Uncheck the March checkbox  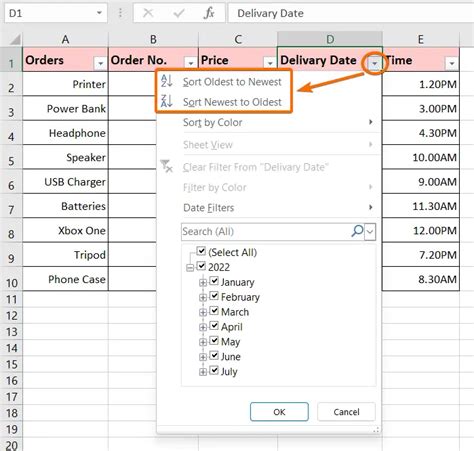[214, 311]
